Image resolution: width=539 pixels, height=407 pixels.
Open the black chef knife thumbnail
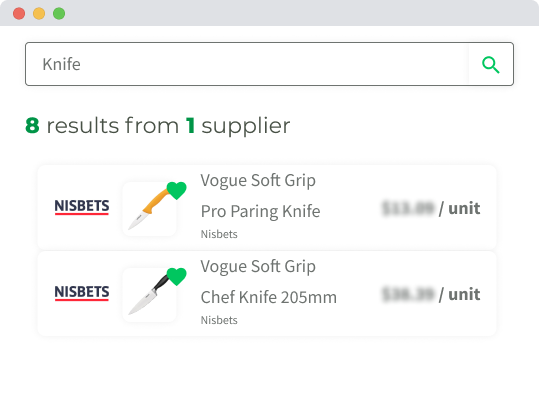click(x=150, y=295)
